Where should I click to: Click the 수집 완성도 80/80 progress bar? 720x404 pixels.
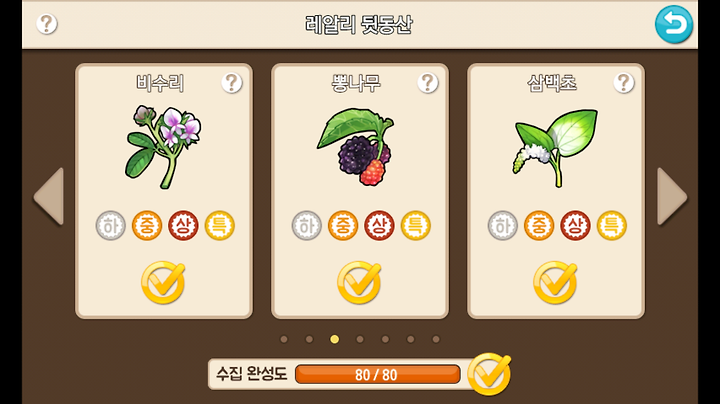click(x=377, y=375)
